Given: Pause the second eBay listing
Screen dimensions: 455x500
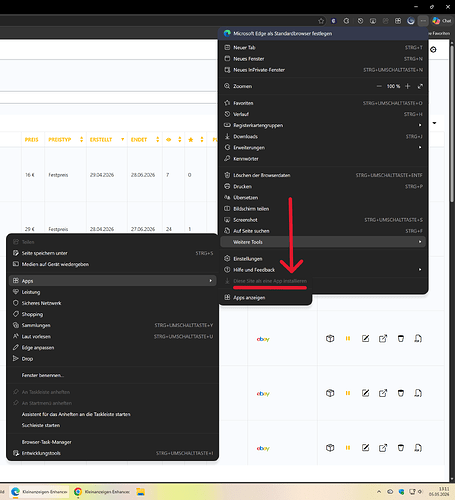Looking at the screenshot, I should click(348, 393).
